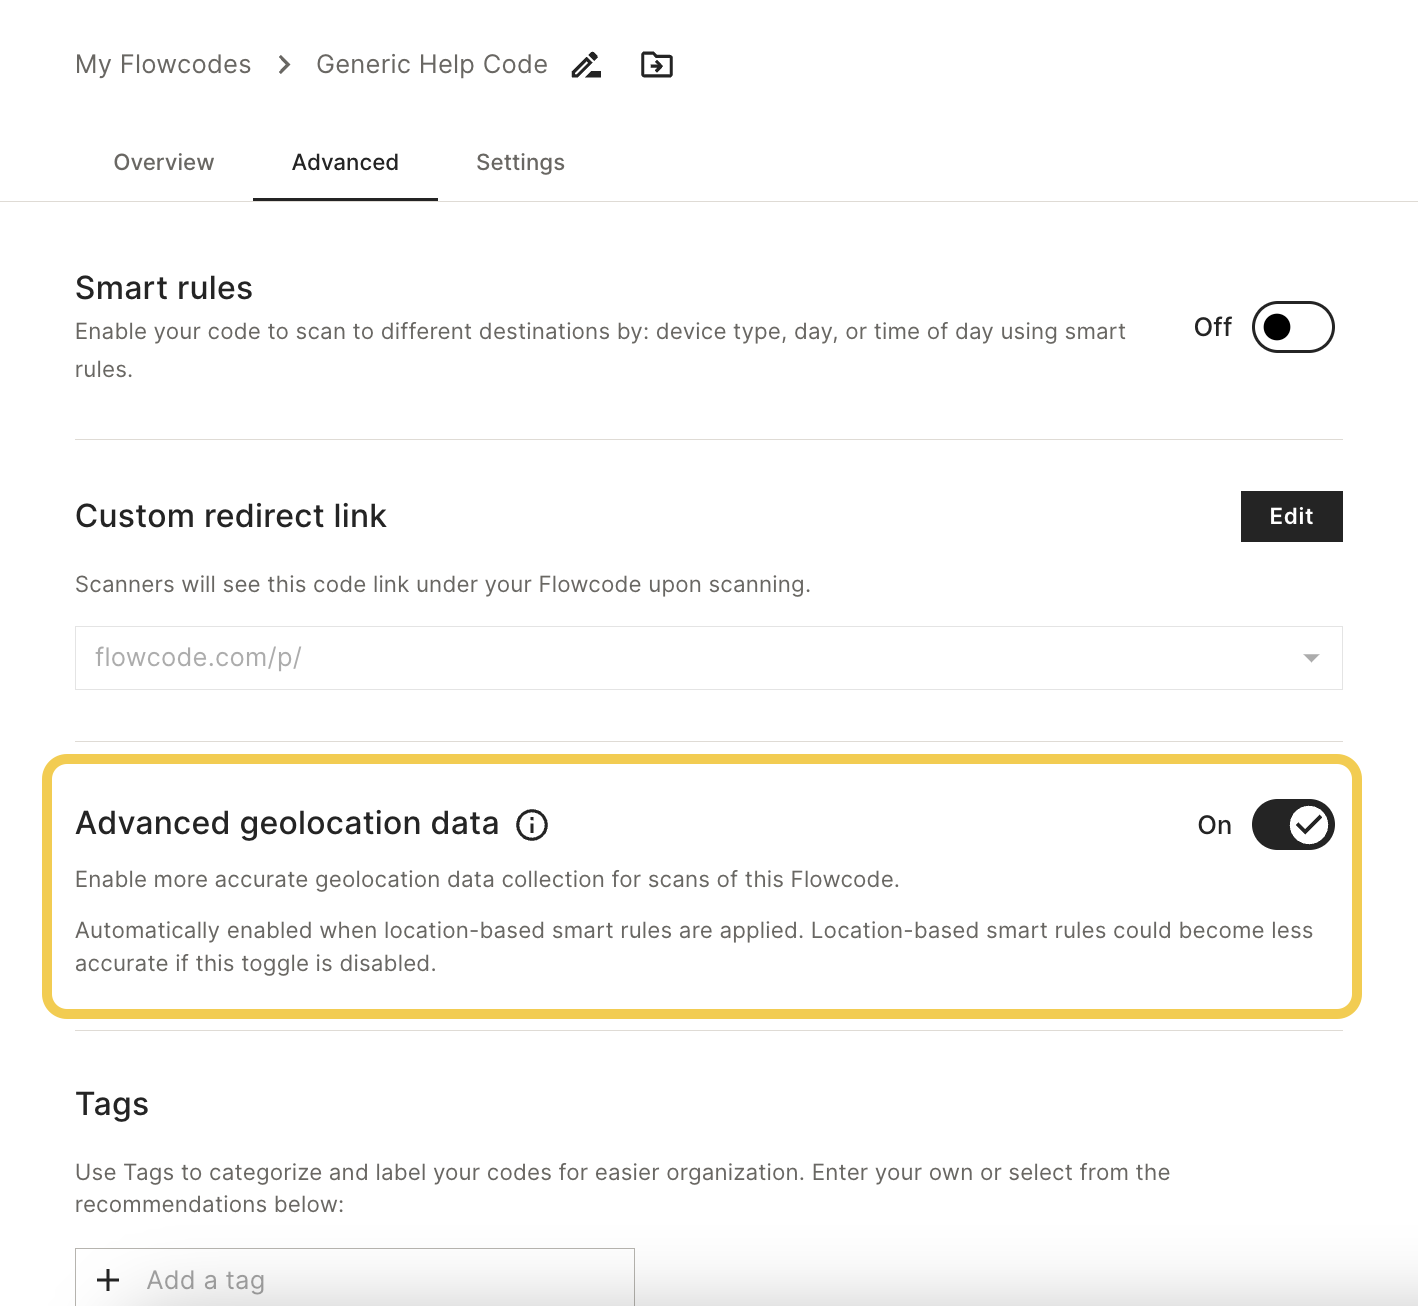Click the Custom redirect link heading
Image resolution: width=1418 pixels, height=1306 pixels.
click(231, 516)
